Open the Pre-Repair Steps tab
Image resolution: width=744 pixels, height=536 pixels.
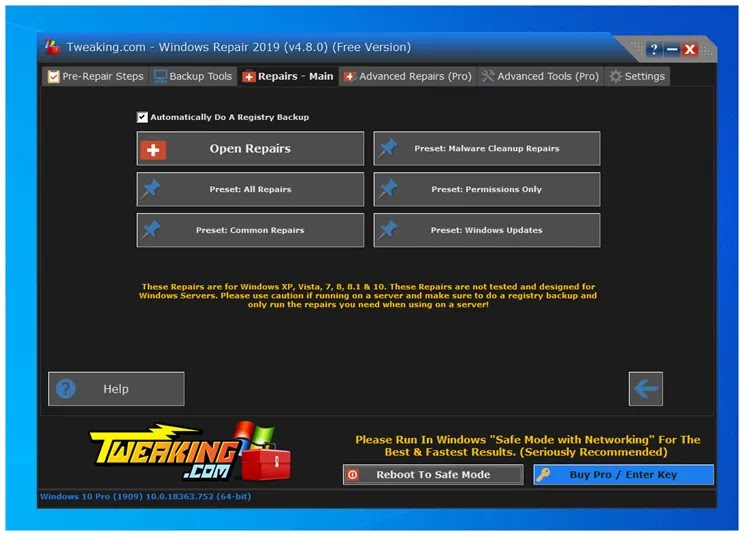point(95,76)
